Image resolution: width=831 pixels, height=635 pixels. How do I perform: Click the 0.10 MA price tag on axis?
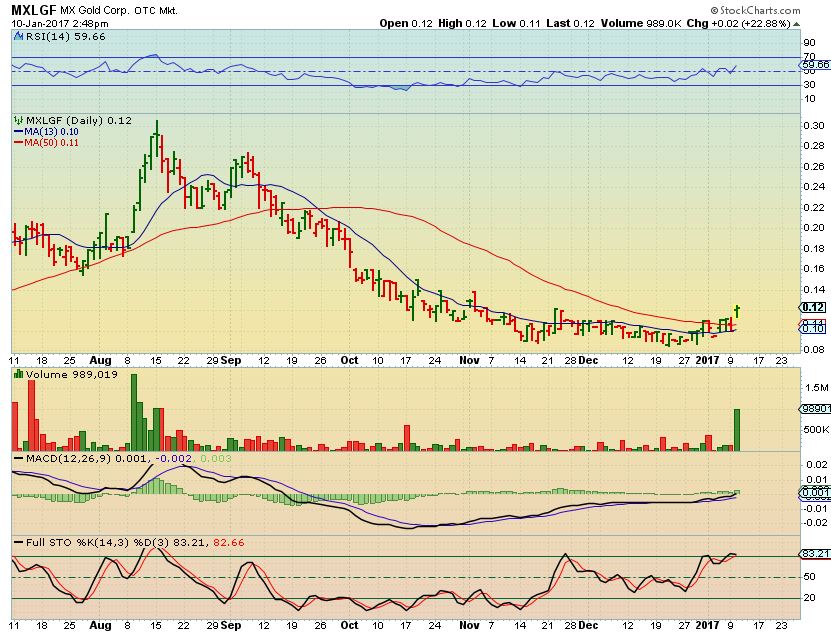point(813,328)
